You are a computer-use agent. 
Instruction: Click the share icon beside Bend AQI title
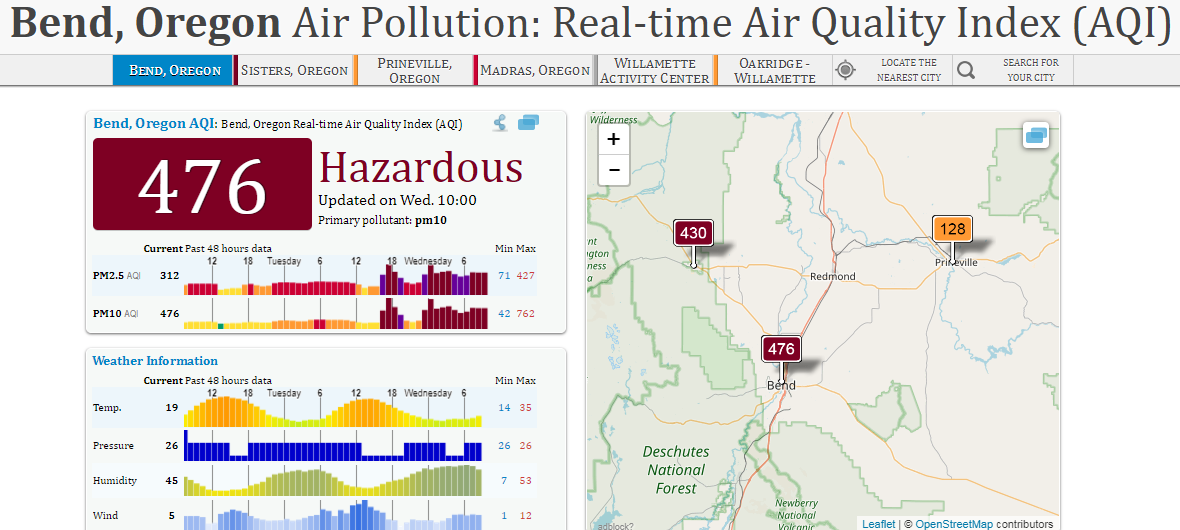click(x=500, y=123)
